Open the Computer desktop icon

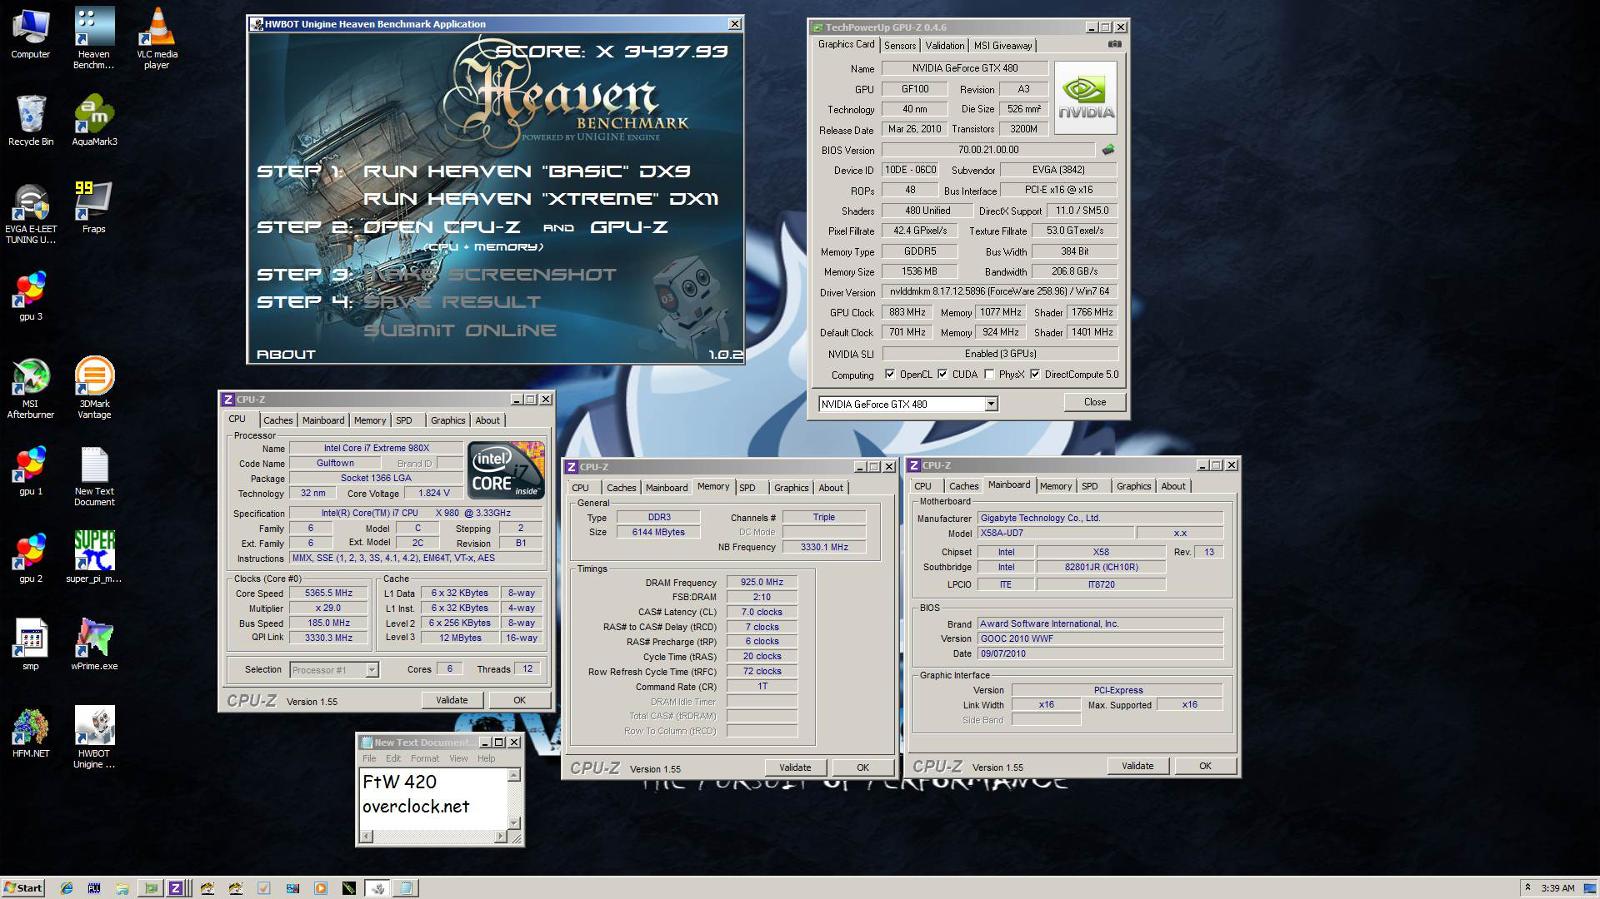(x=30, y=33)
